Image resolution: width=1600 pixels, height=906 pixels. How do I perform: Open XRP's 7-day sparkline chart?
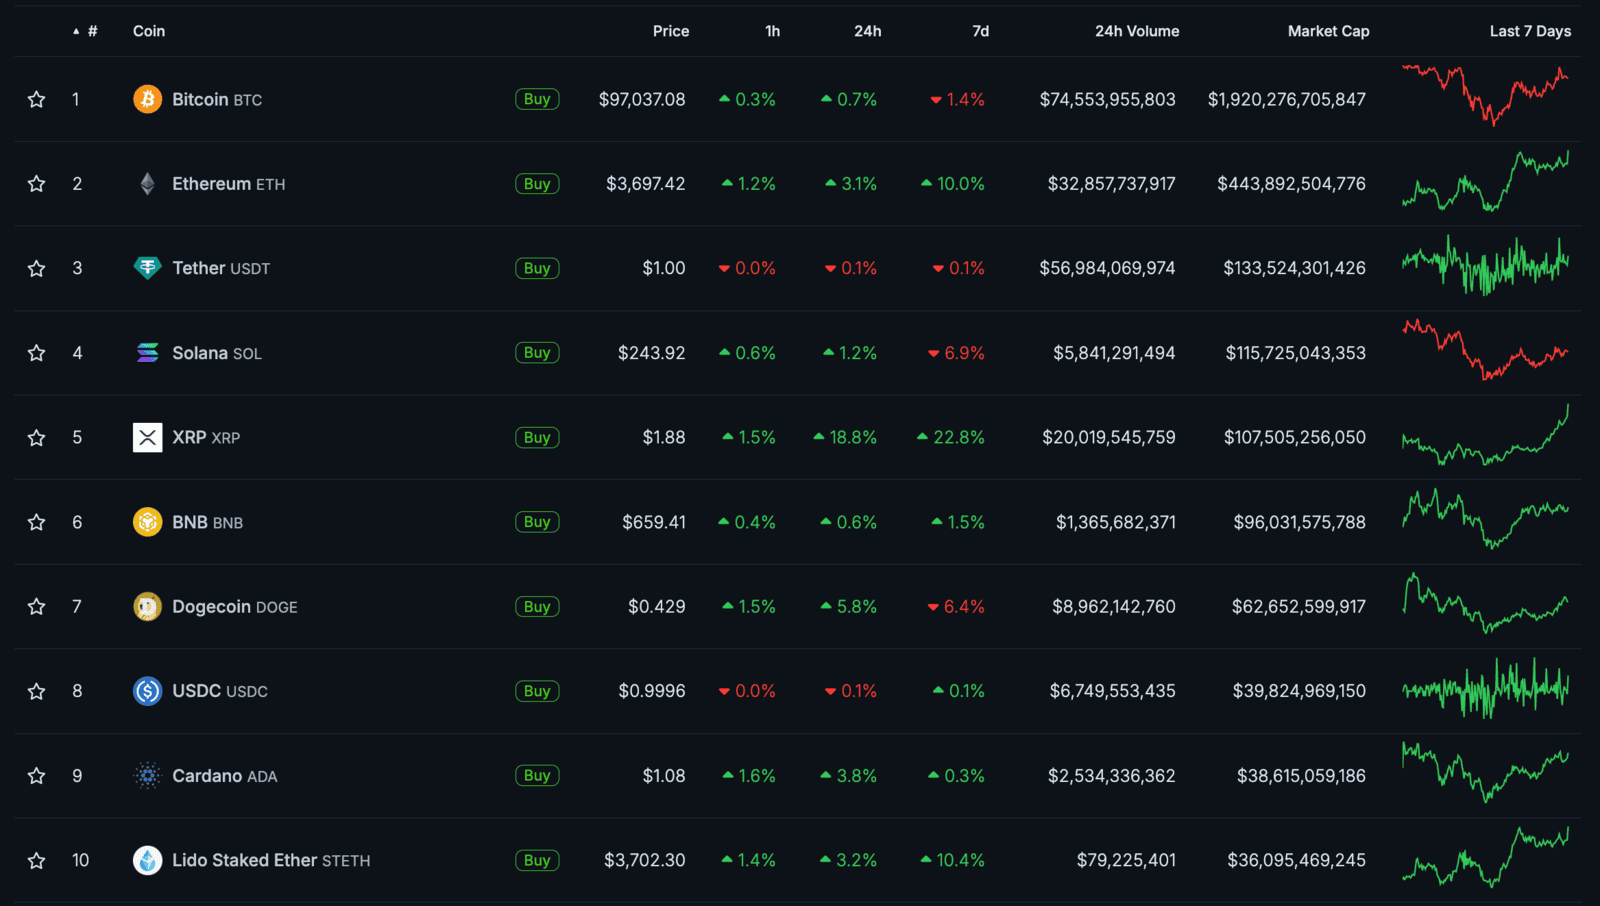point(1485,435)
